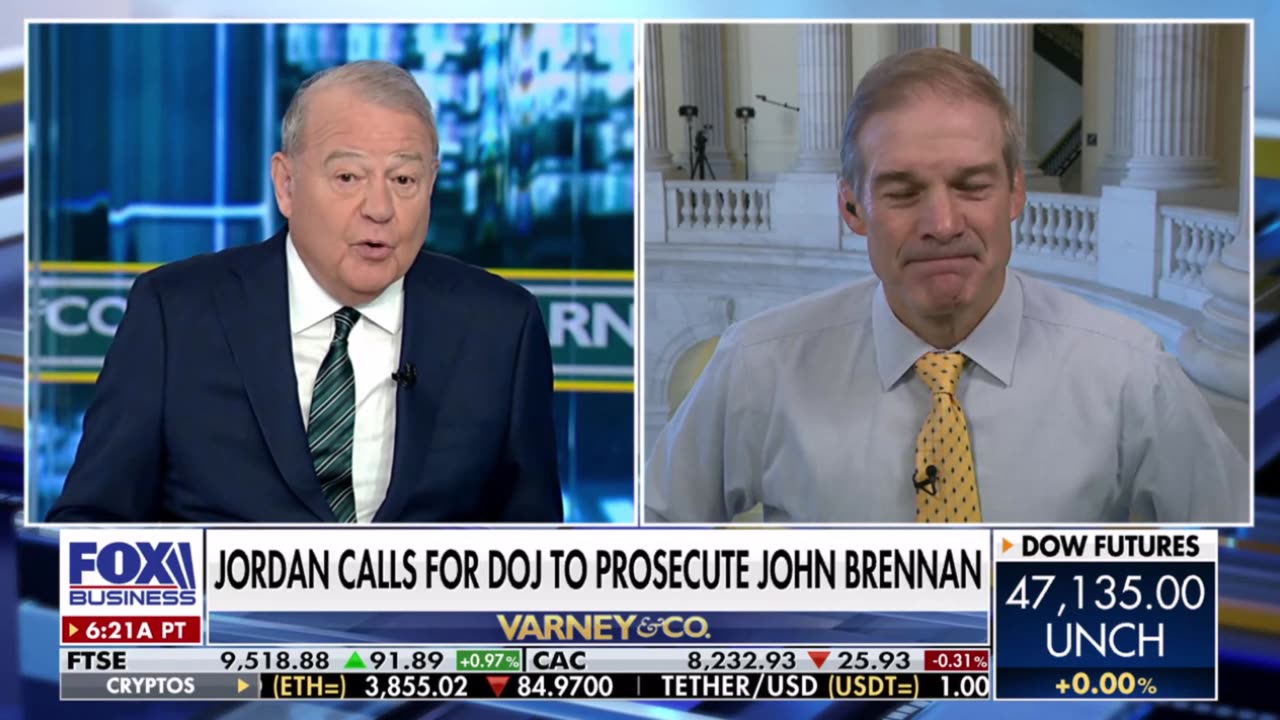Click the 6:21A PT time badge

coord(131,631)
